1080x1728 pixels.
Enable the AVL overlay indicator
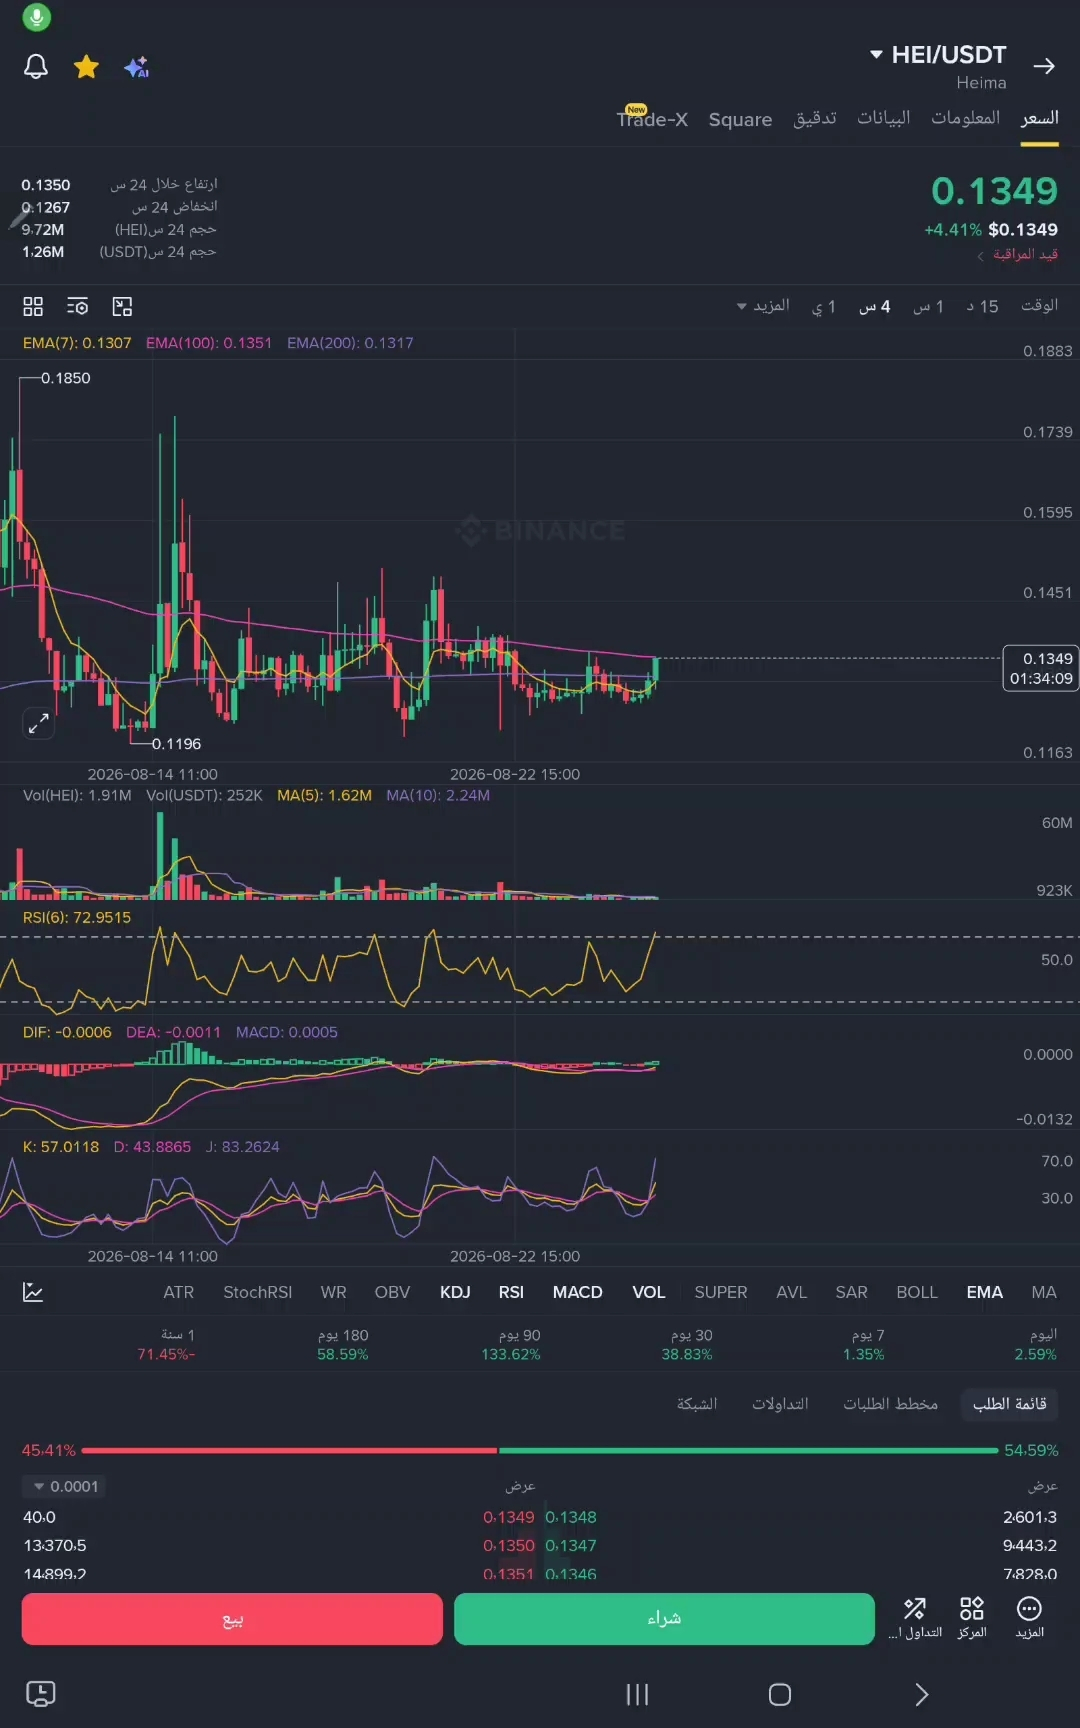[x=792, y=1292]
